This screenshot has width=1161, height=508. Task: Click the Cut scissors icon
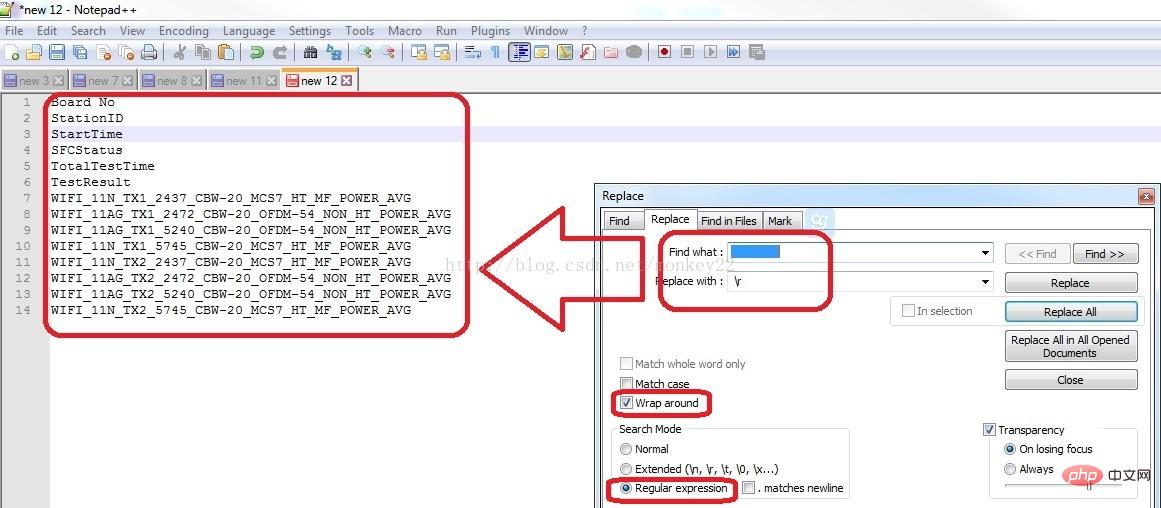click(179, 53)
